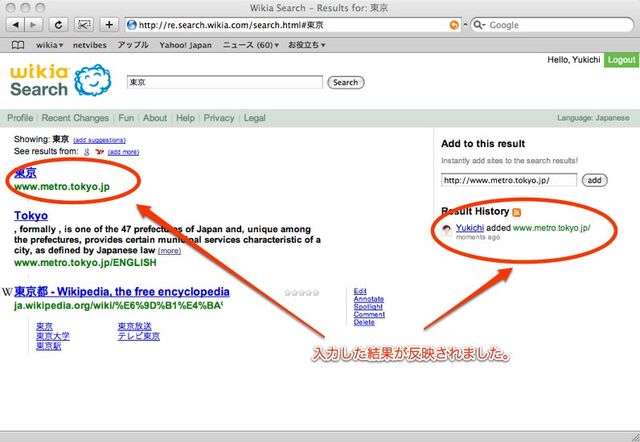
Task: Open the Yahoo! Japan bookmark
Action: pyautogui.click(x=185, y=45)
